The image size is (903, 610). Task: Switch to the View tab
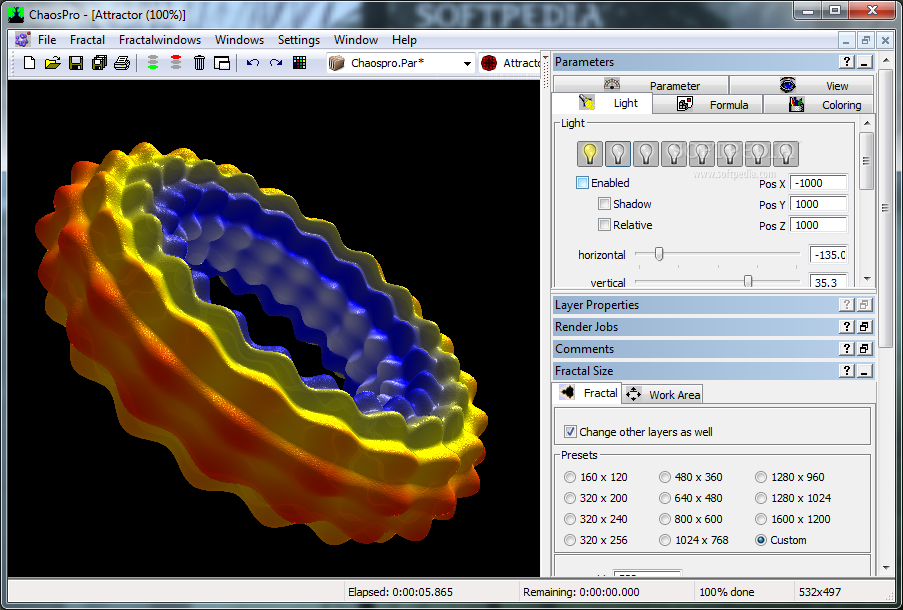[x=802, y=85]
